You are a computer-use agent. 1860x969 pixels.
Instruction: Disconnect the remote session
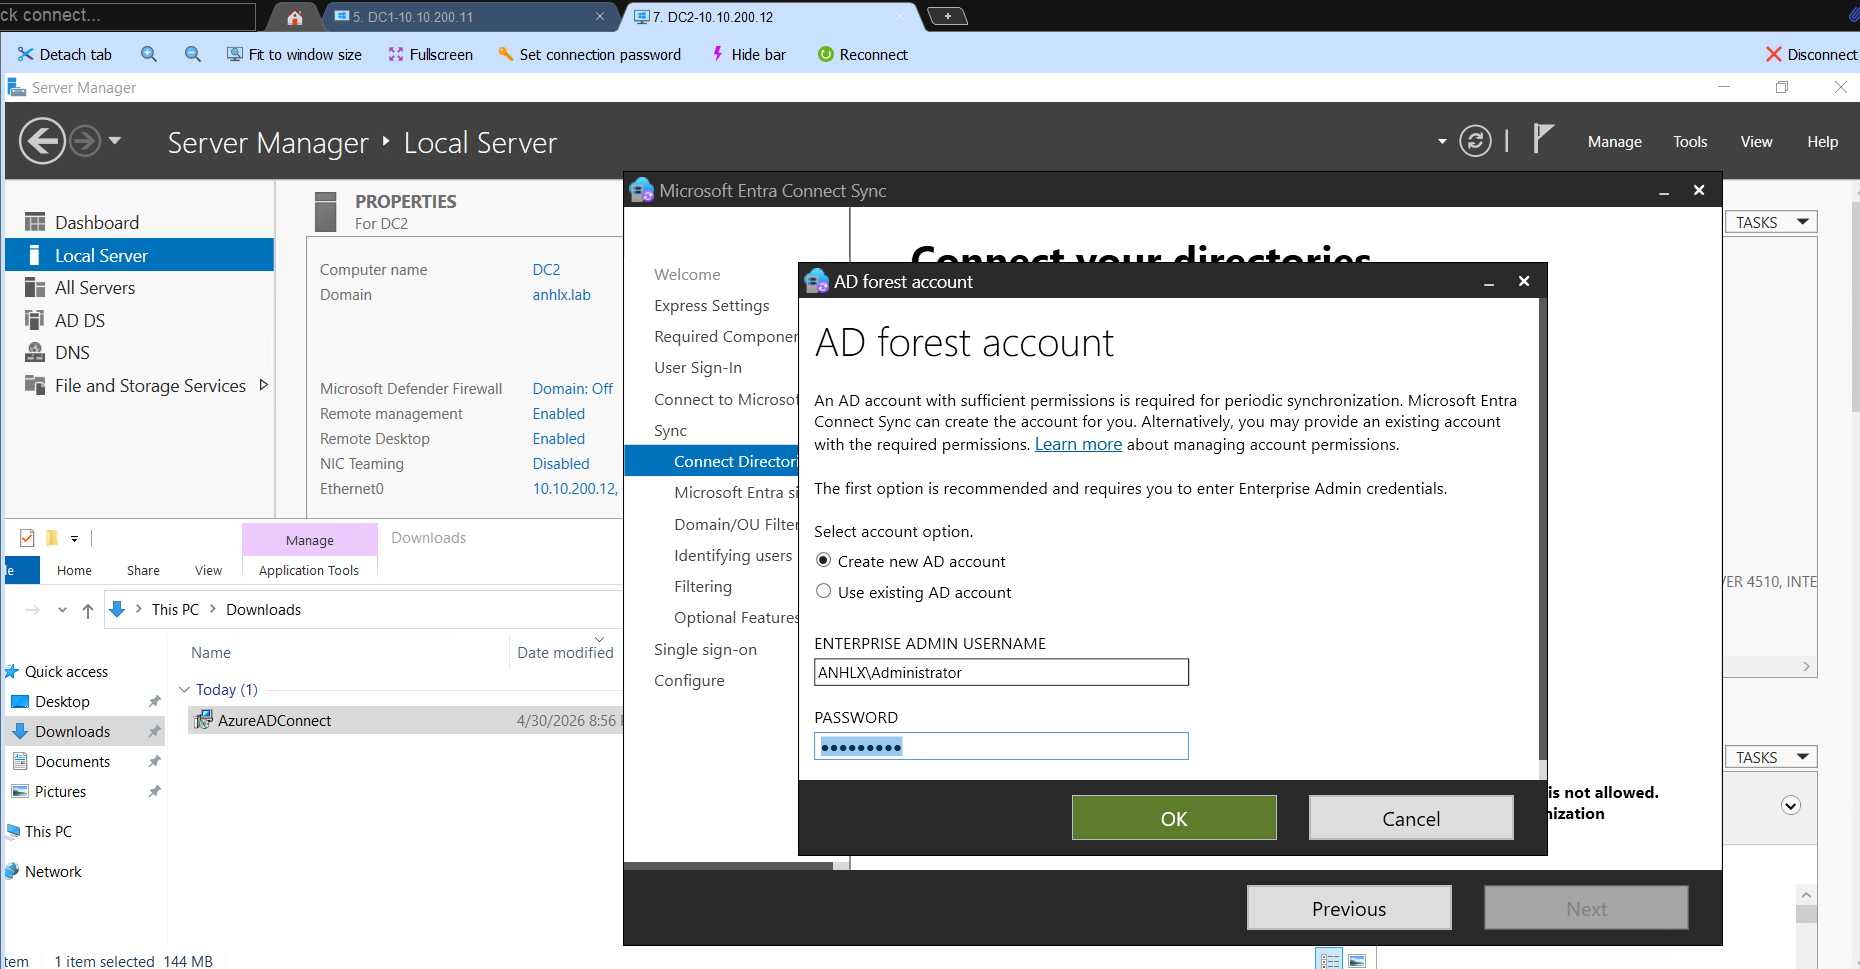[x=1811, y=54]
